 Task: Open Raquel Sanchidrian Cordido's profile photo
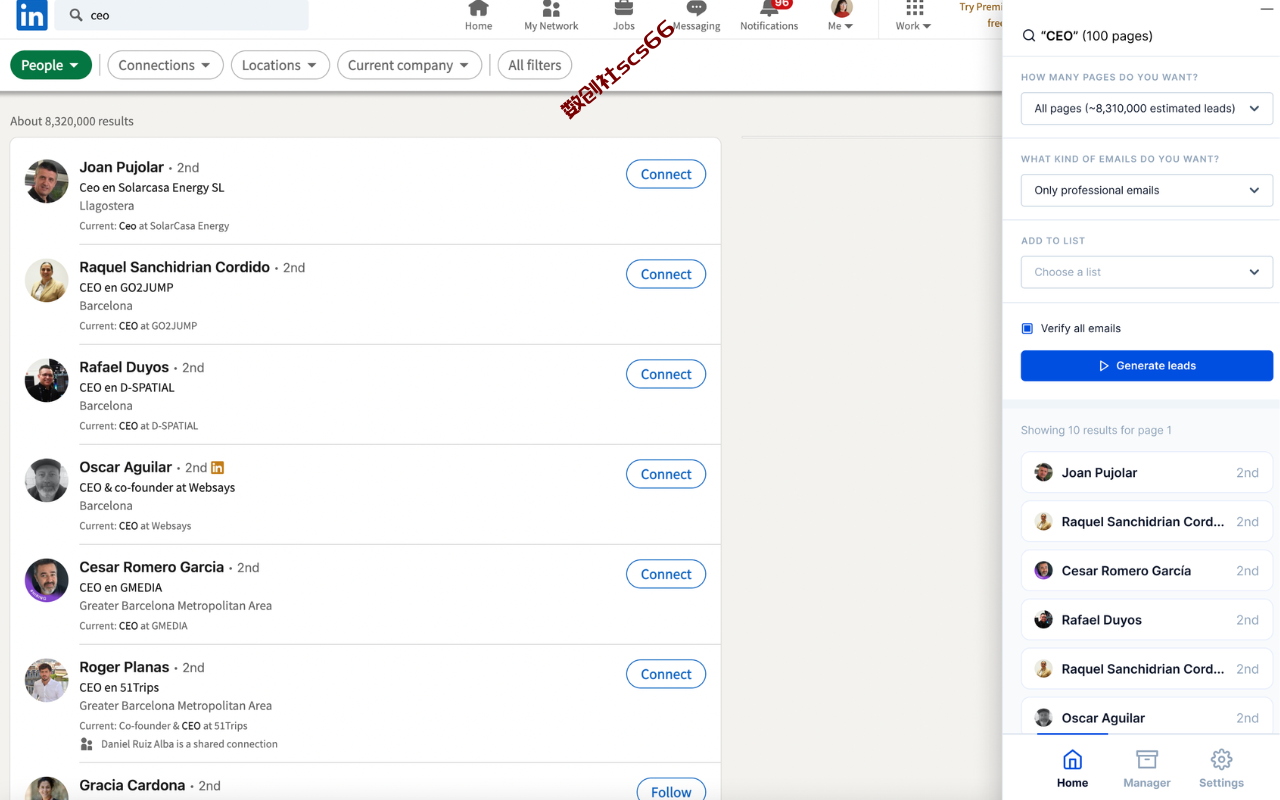(47, 281)
